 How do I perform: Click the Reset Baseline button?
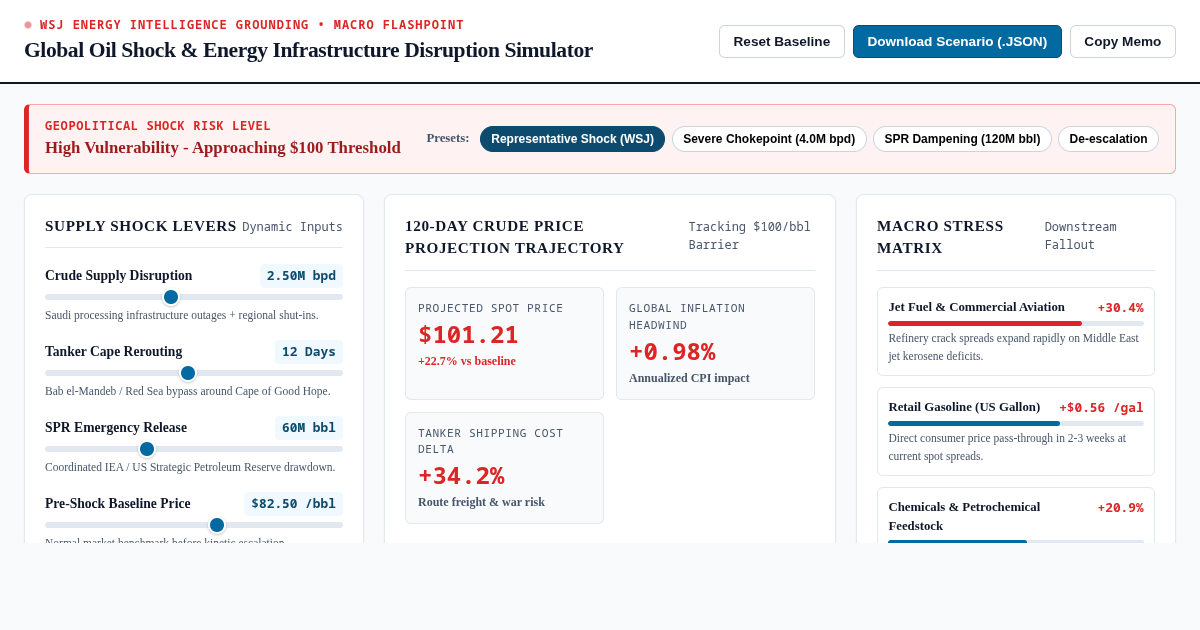point(782,41)
